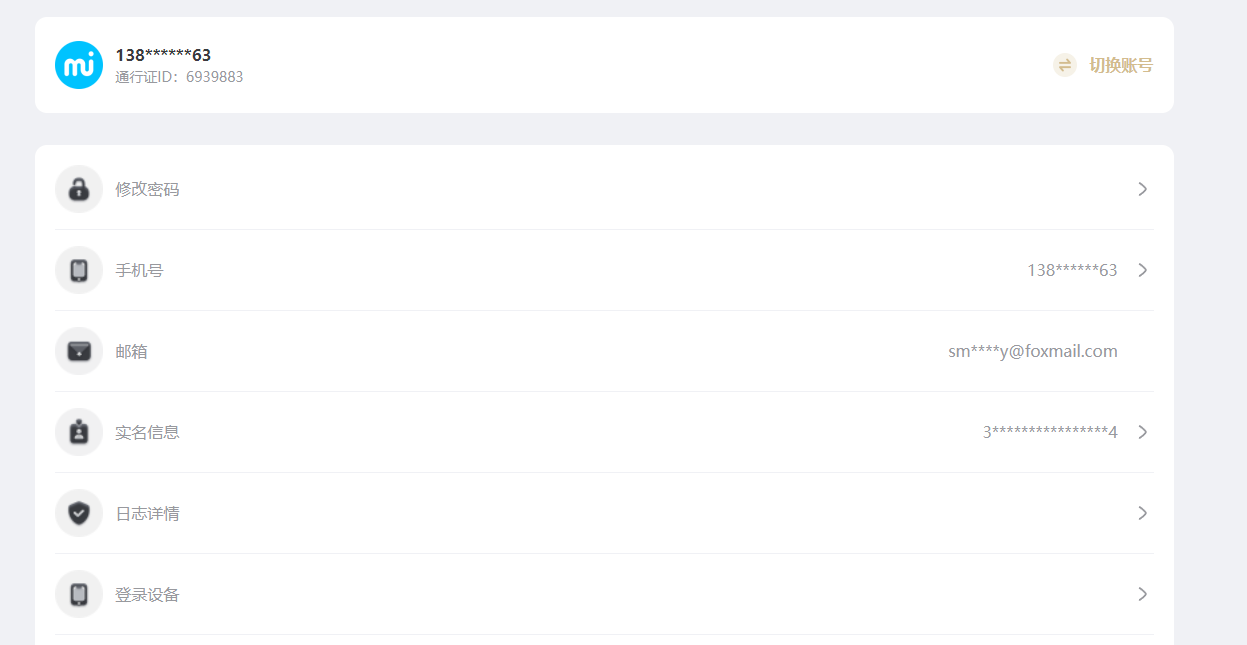Open the 修改密码 menu entry
This screenshot has height=645, width=1247.
click(604, 189)
